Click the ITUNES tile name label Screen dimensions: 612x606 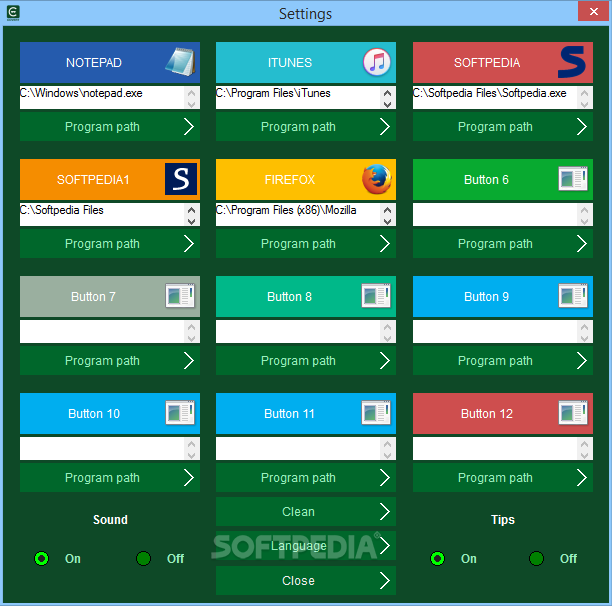tap(290, 62)
